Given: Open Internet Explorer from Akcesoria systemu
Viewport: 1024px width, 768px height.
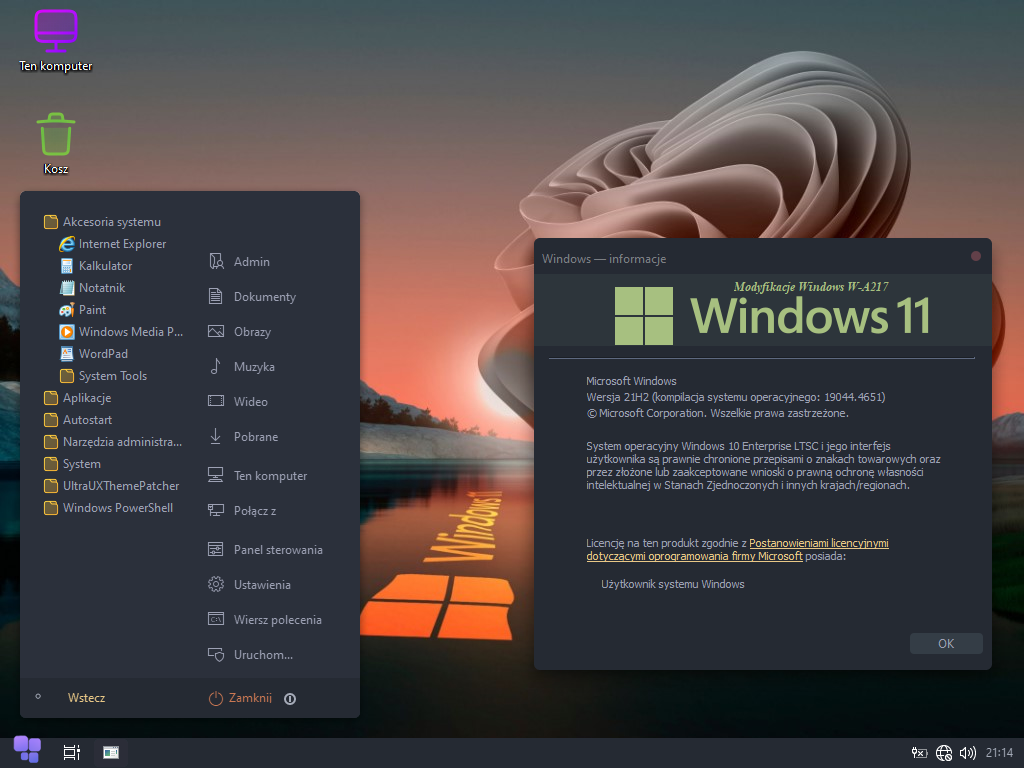Looking at the screenshot, I should (x=121, y=244).
